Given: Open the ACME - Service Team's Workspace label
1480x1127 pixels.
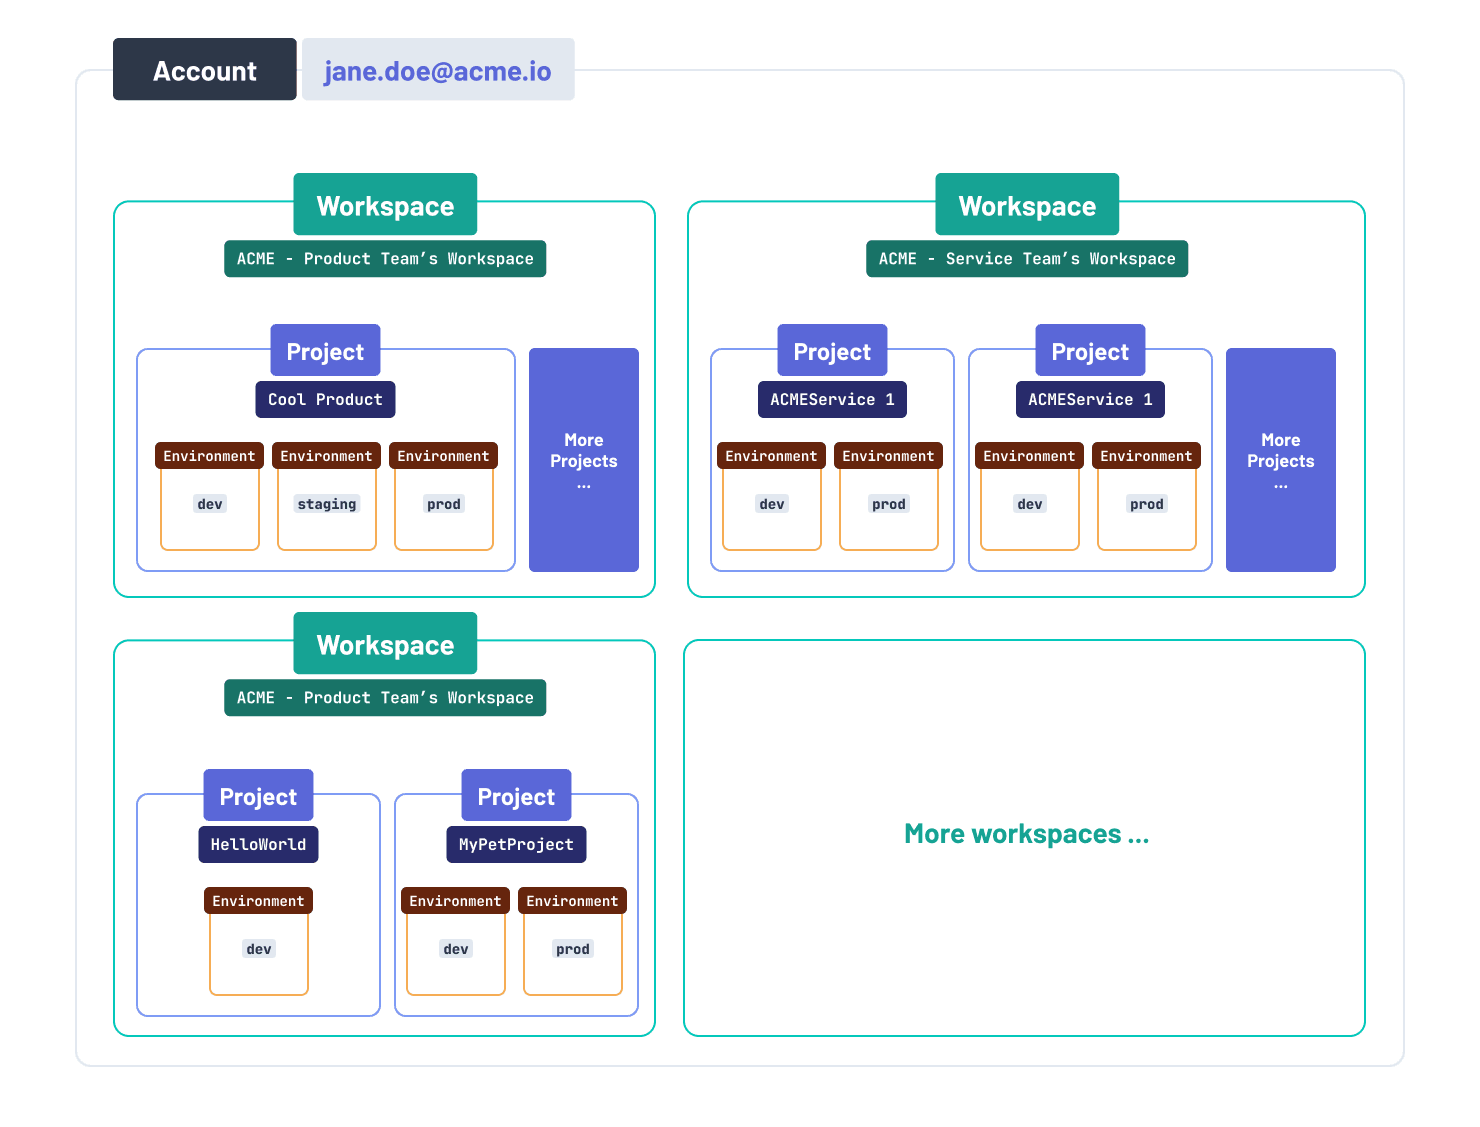Looking at the screenshot, I should click(x=1027, y=258).
